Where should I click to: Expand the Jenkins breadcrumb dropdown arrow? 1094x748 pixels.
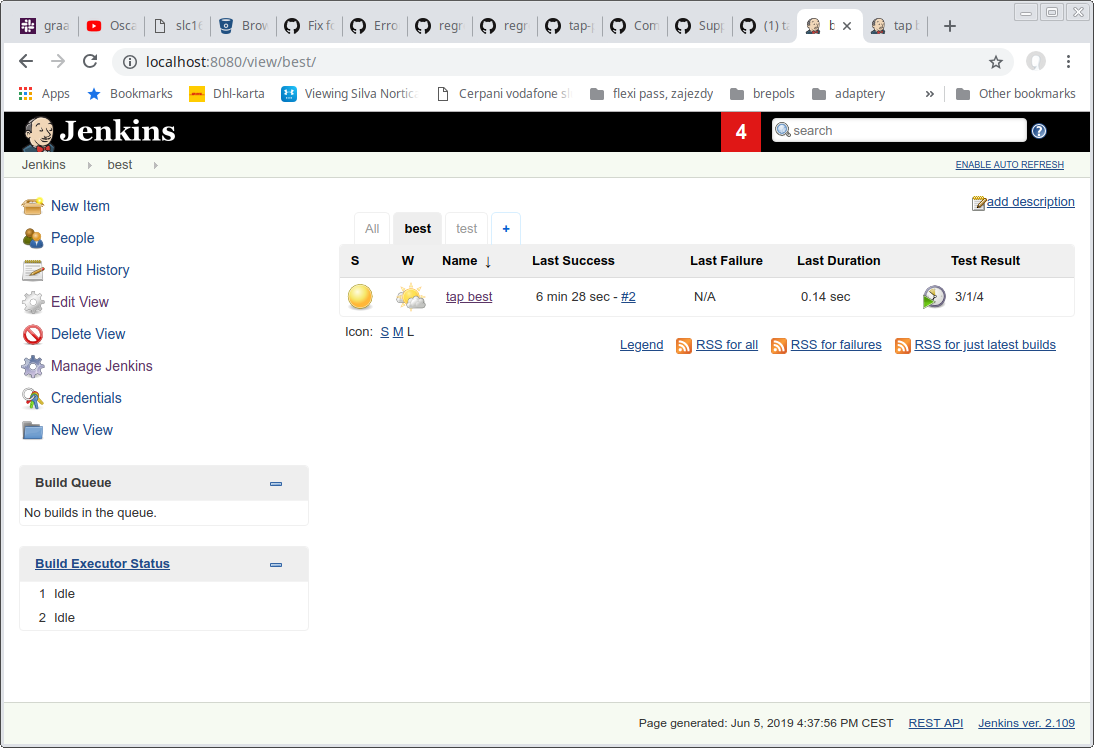(x=89, y=165)
